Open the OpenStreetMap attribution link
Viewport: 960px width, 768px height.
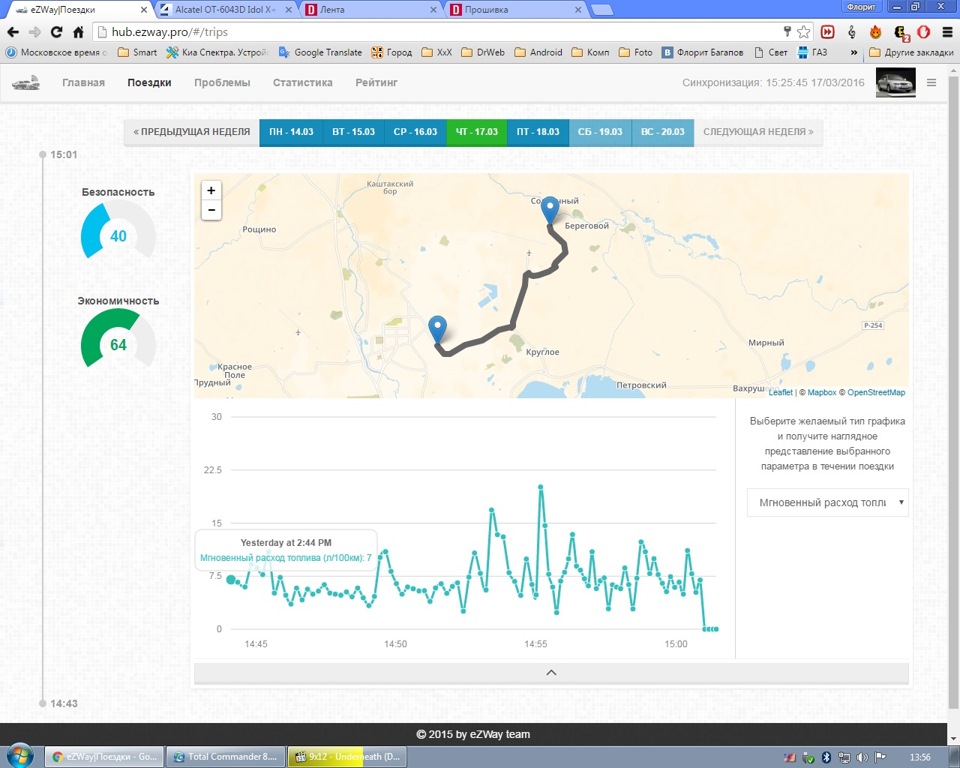[x=876, y=393]
